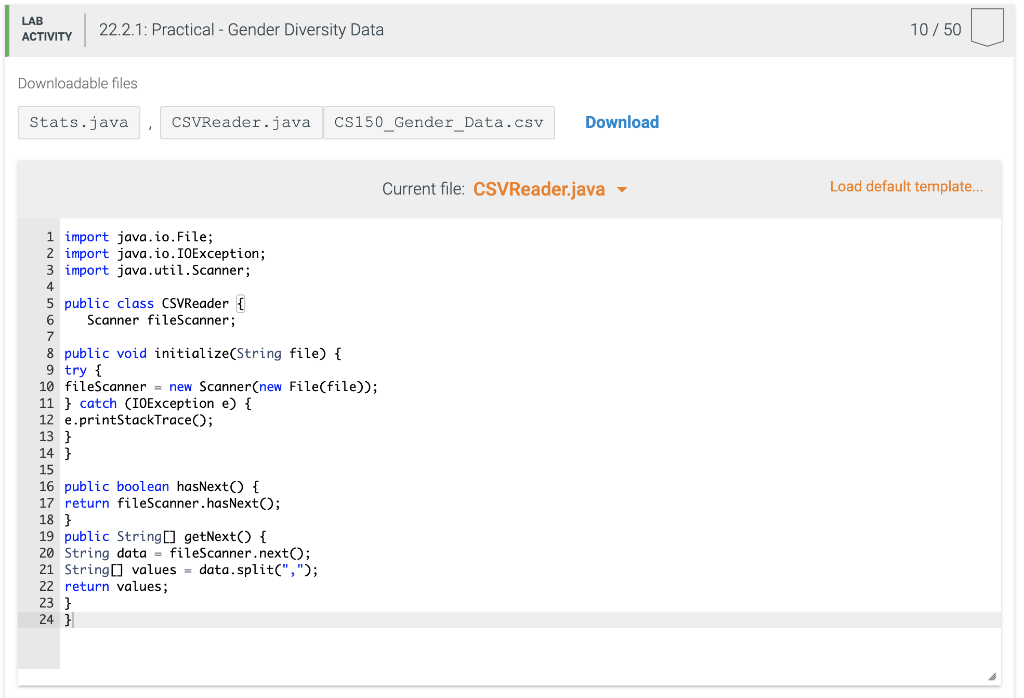
Task: Open the Current file dropdown
Action: pyautogui.click(x=550, y=188)
